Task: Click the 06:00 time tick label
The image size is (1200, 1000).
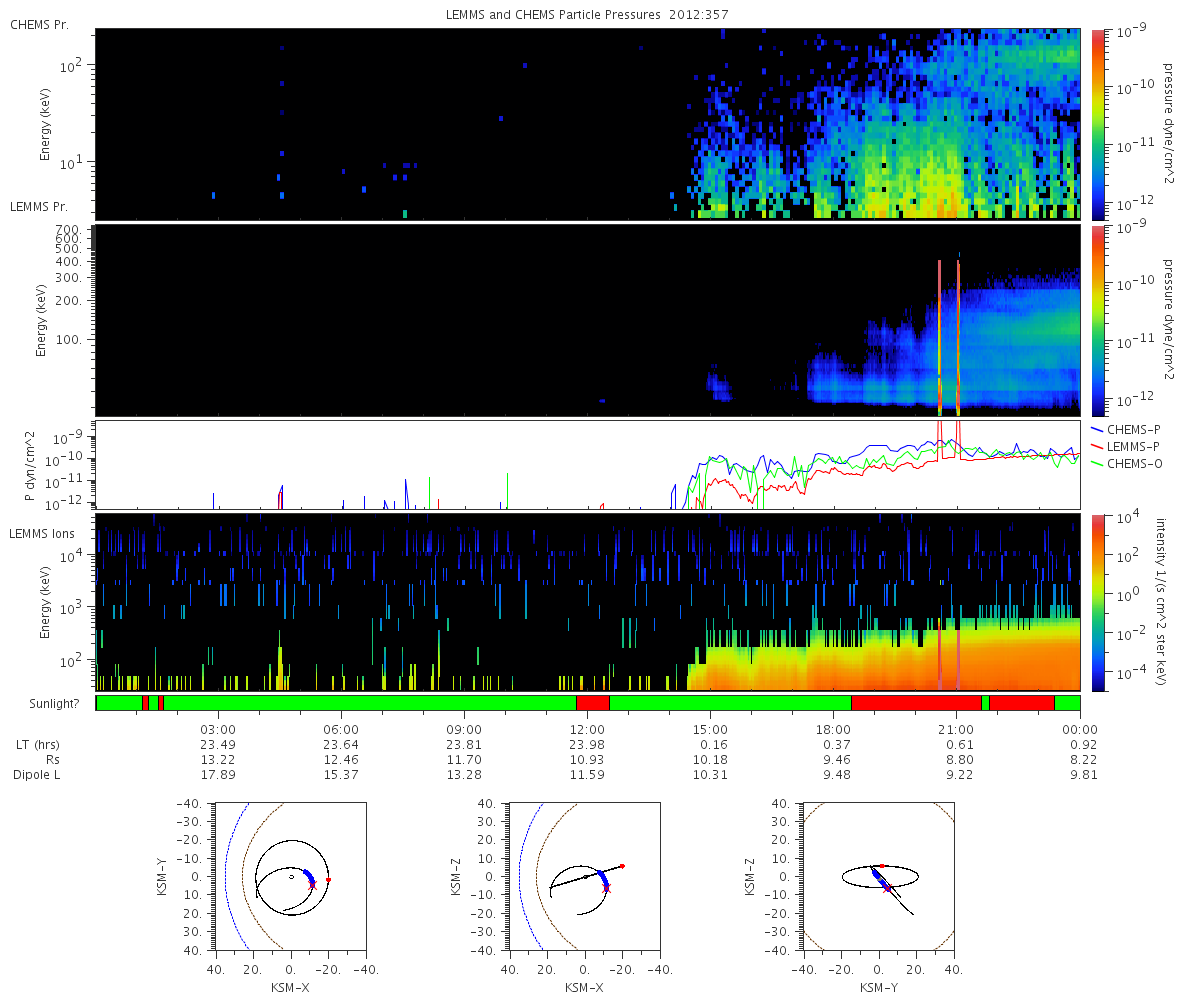Action: [x=342, y=729]
